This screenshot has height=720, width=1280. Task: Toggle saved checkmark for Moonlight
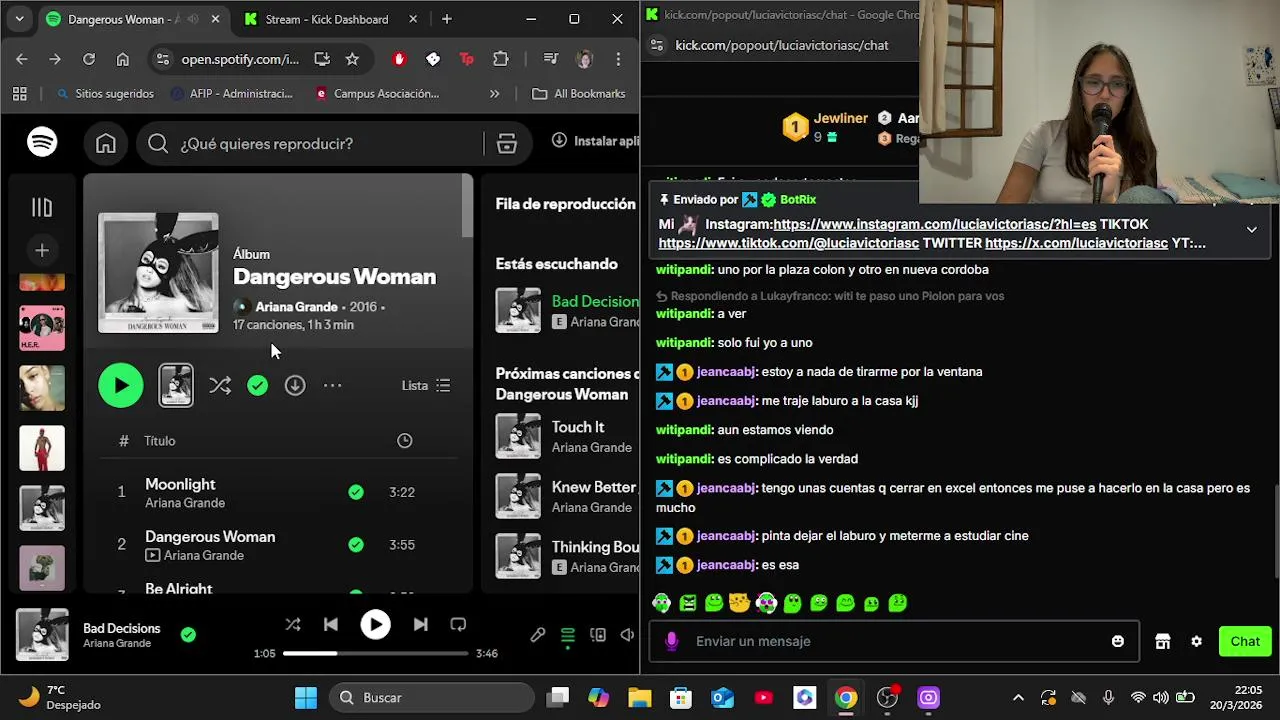[x=356, y=492]
